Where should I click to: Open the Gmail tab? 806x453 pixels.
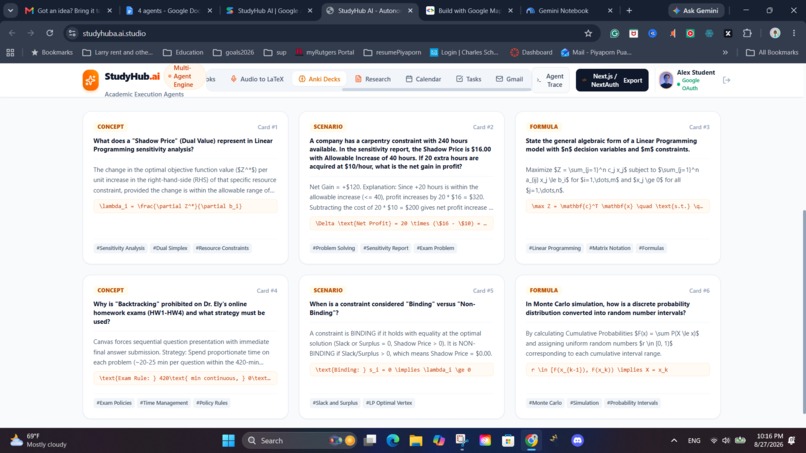pyautogui.click(x=509, y=79)
